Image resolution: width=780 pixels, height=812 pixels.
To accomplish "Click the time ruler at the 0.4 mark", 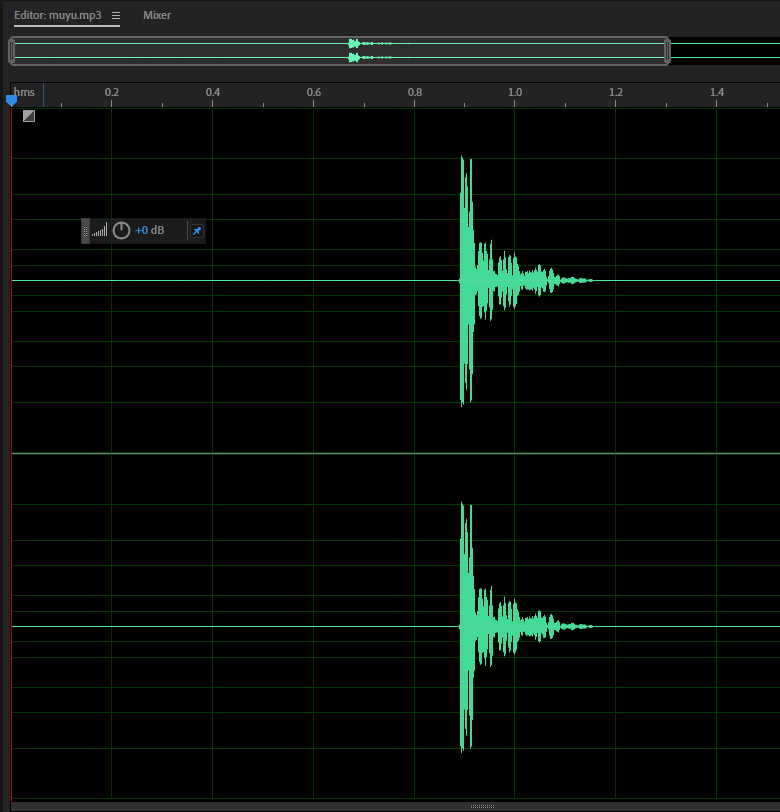I will tap(213, 94).
